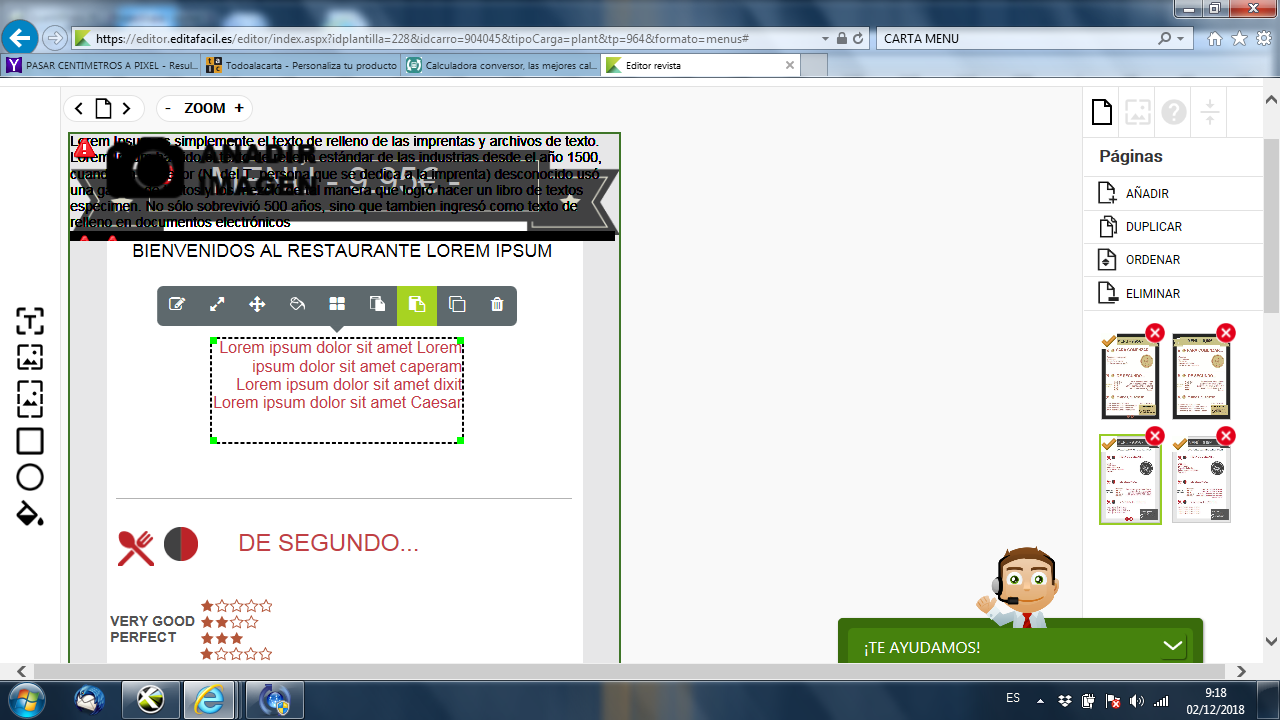Viewport: 1280px width, 720px height.
Task: Click the move arrows icon
Action: 257,305
